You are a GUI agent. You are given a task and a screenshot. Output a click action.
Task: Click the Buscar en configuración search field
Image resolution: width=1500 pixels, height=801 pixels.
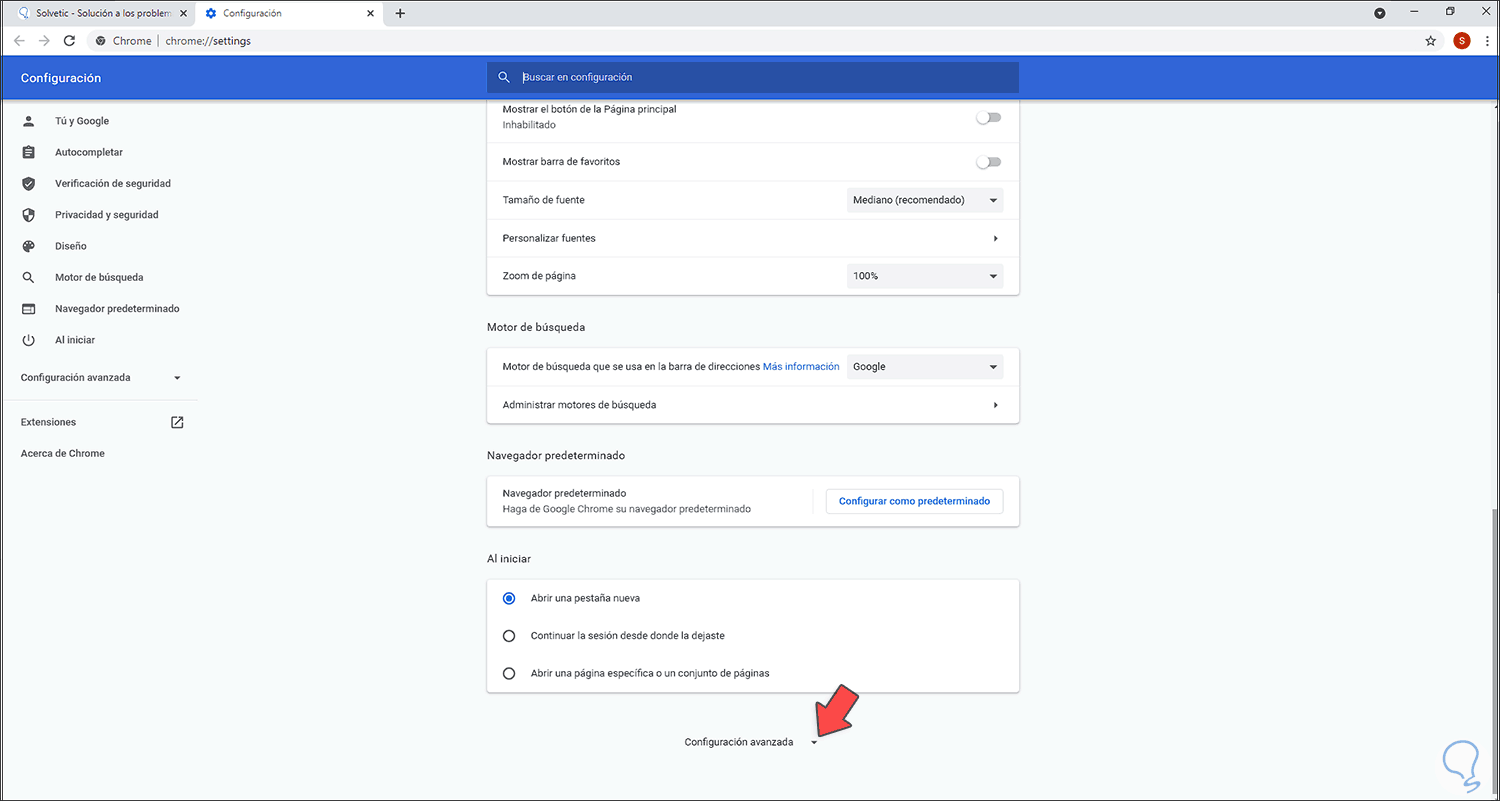(753, 77)
